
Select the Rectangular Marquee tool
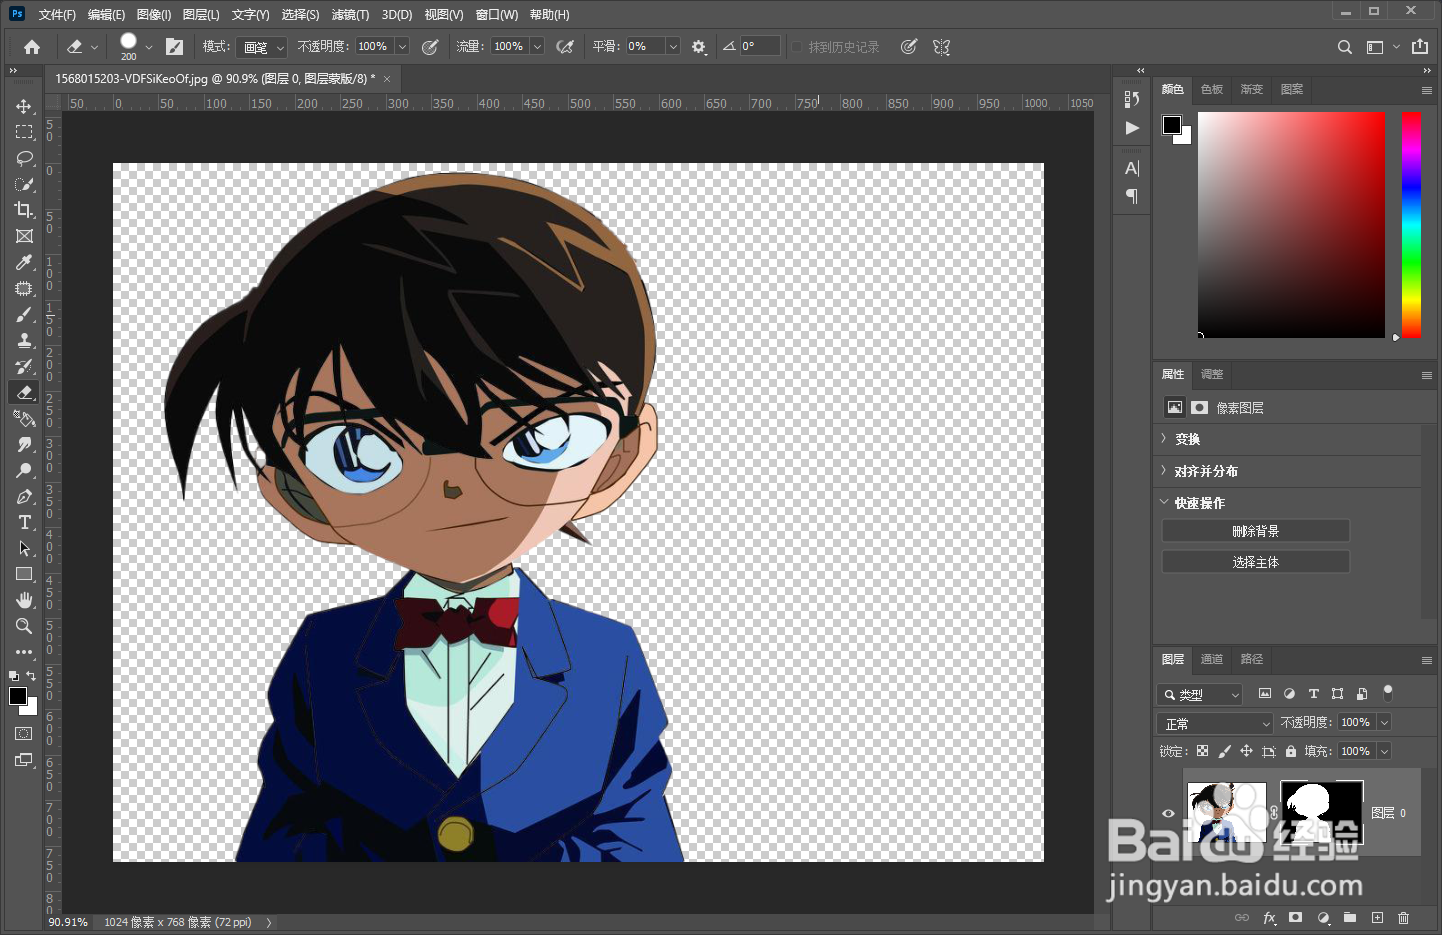coord(24,132)
